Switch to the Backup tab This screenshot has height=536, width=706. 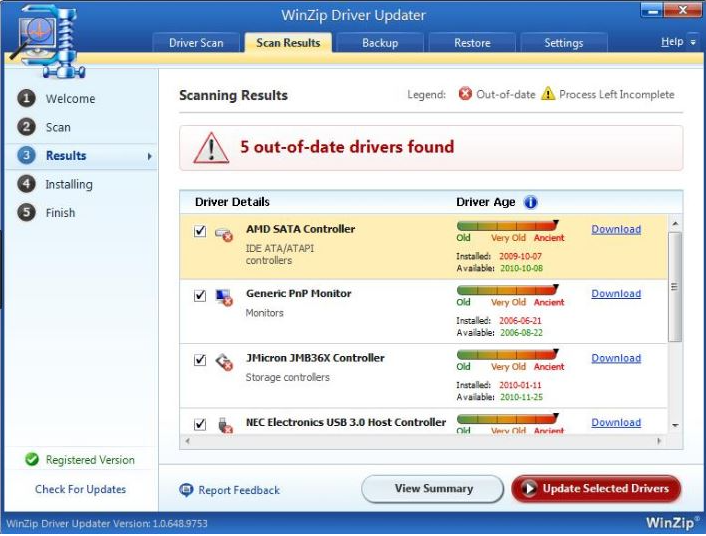point(379,43)
